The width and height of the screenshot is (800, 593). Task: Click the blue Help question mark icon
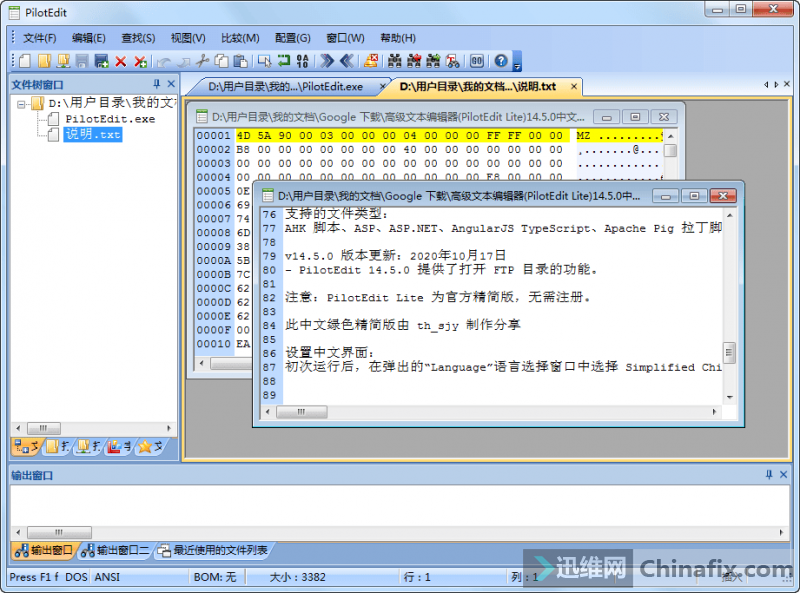point(501,61)
